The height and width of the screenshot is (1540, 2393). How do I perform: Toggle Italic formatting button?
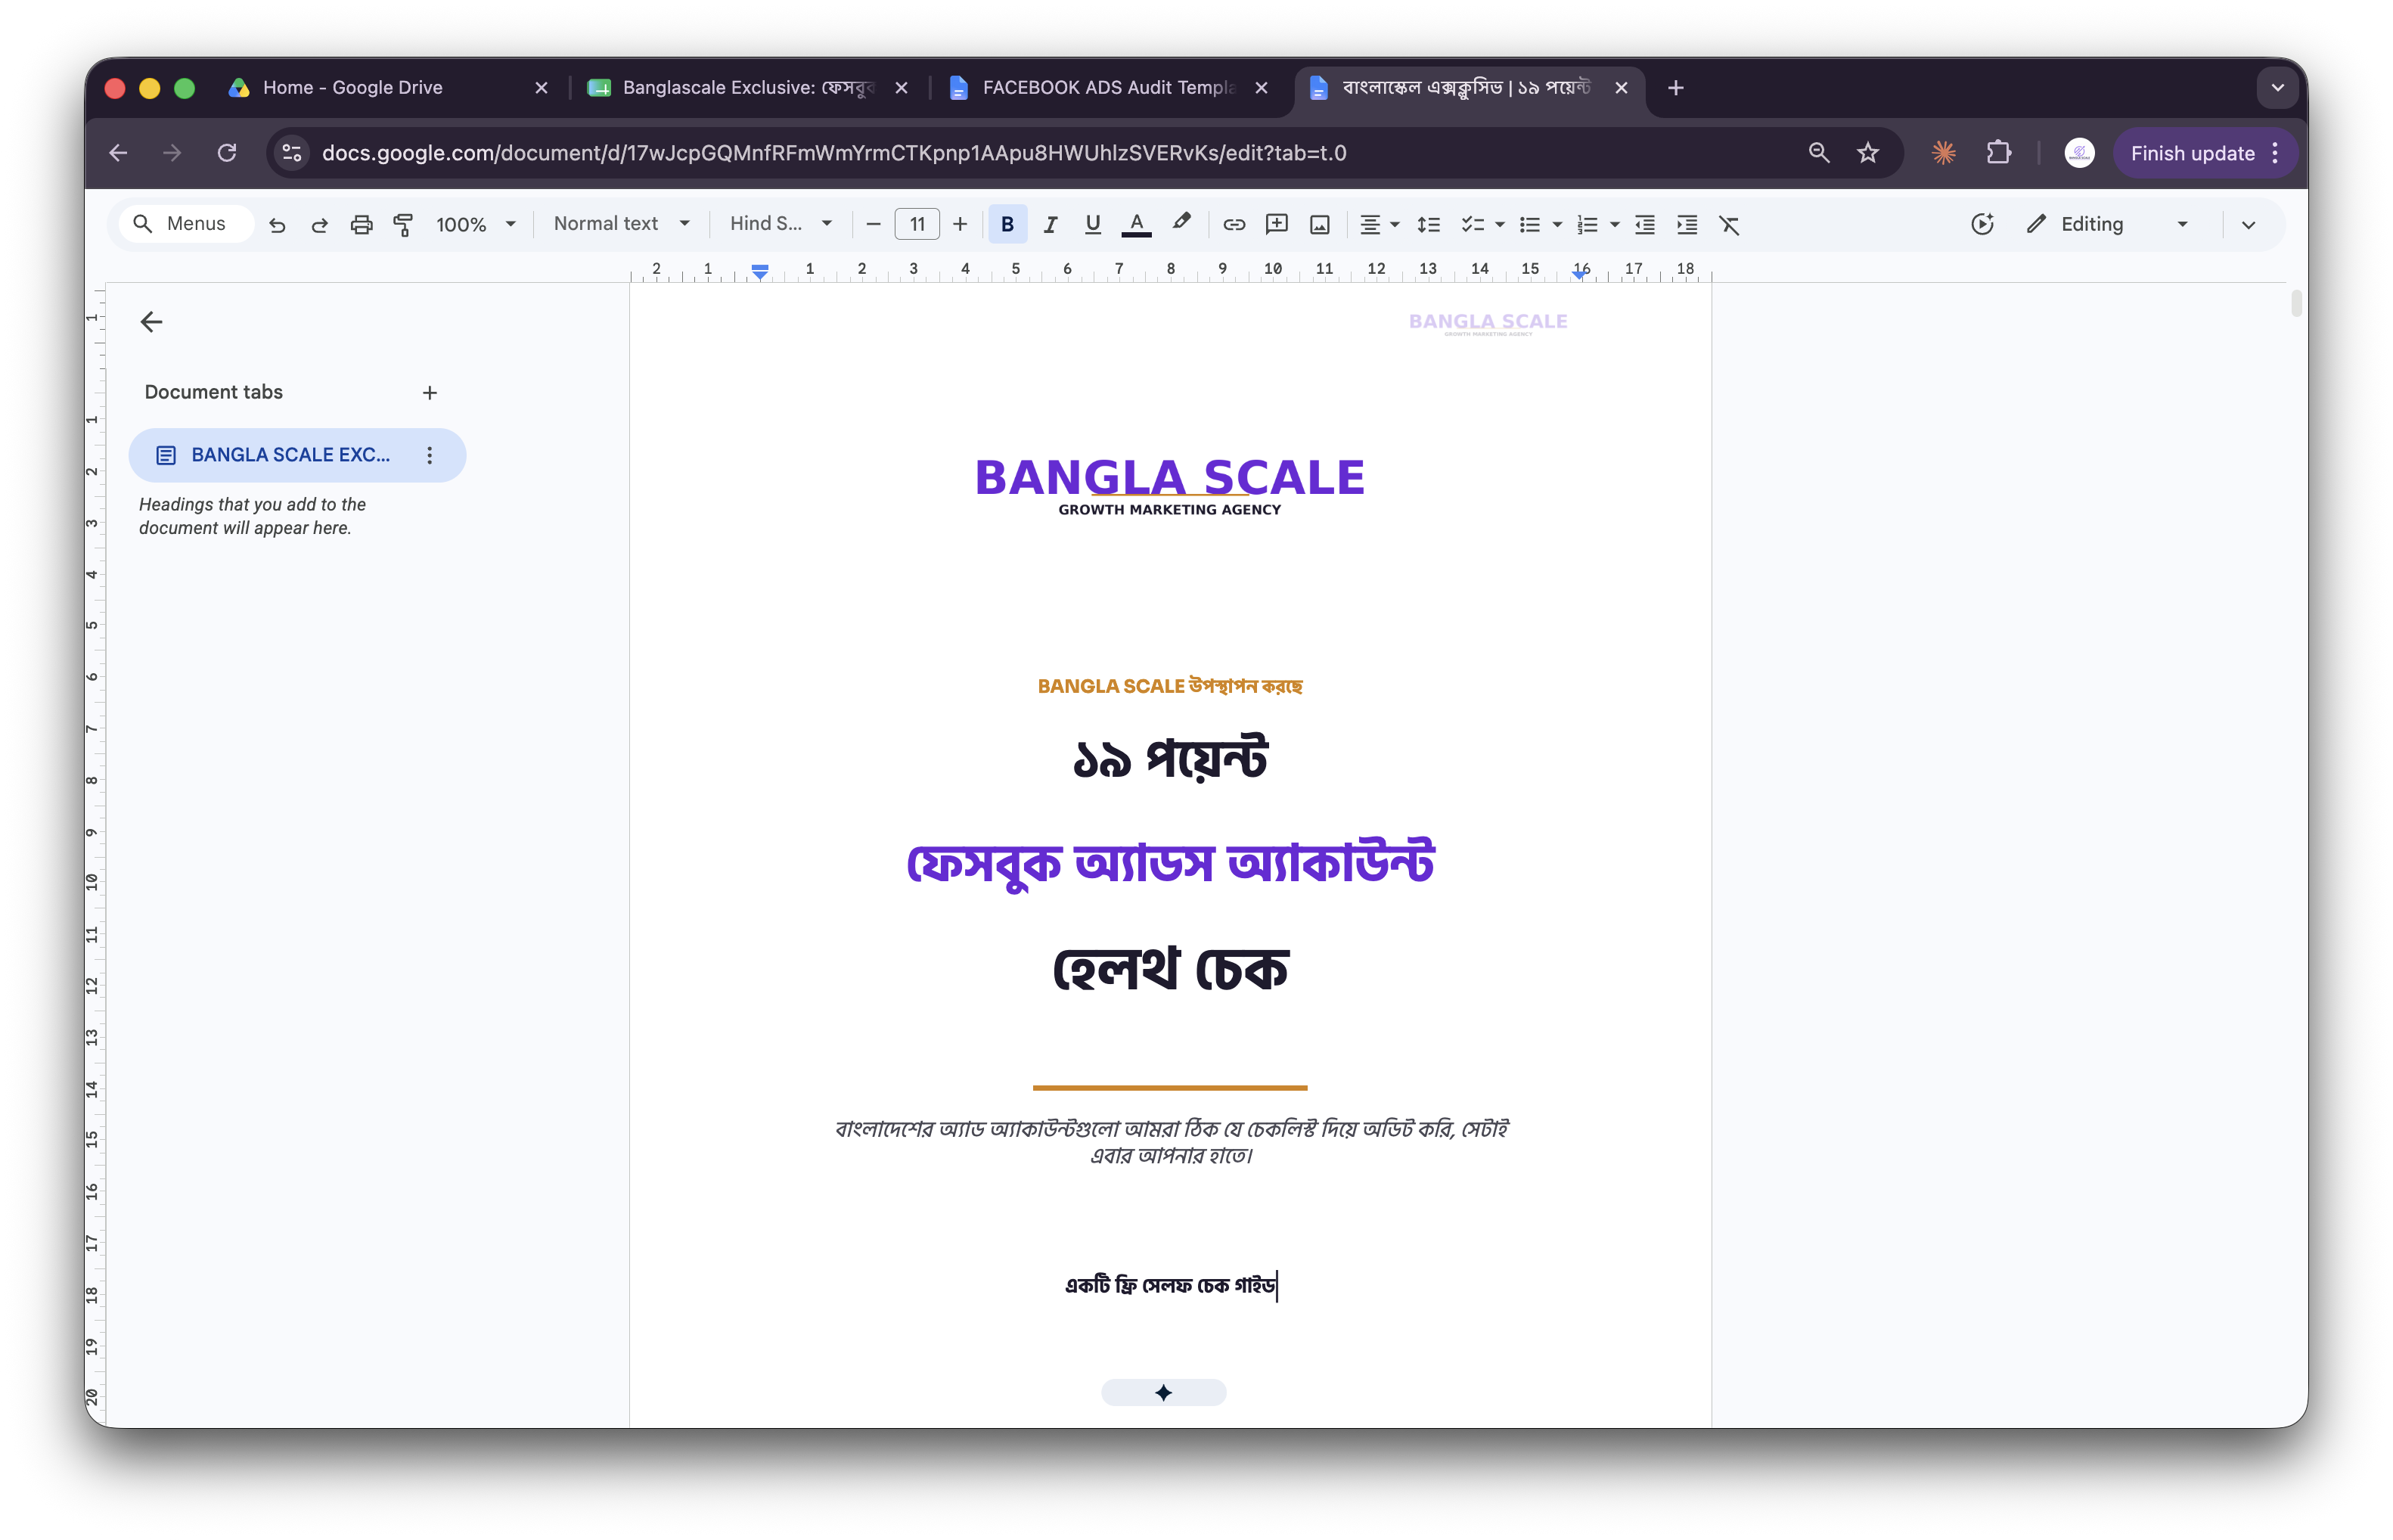coord(1050,224)
